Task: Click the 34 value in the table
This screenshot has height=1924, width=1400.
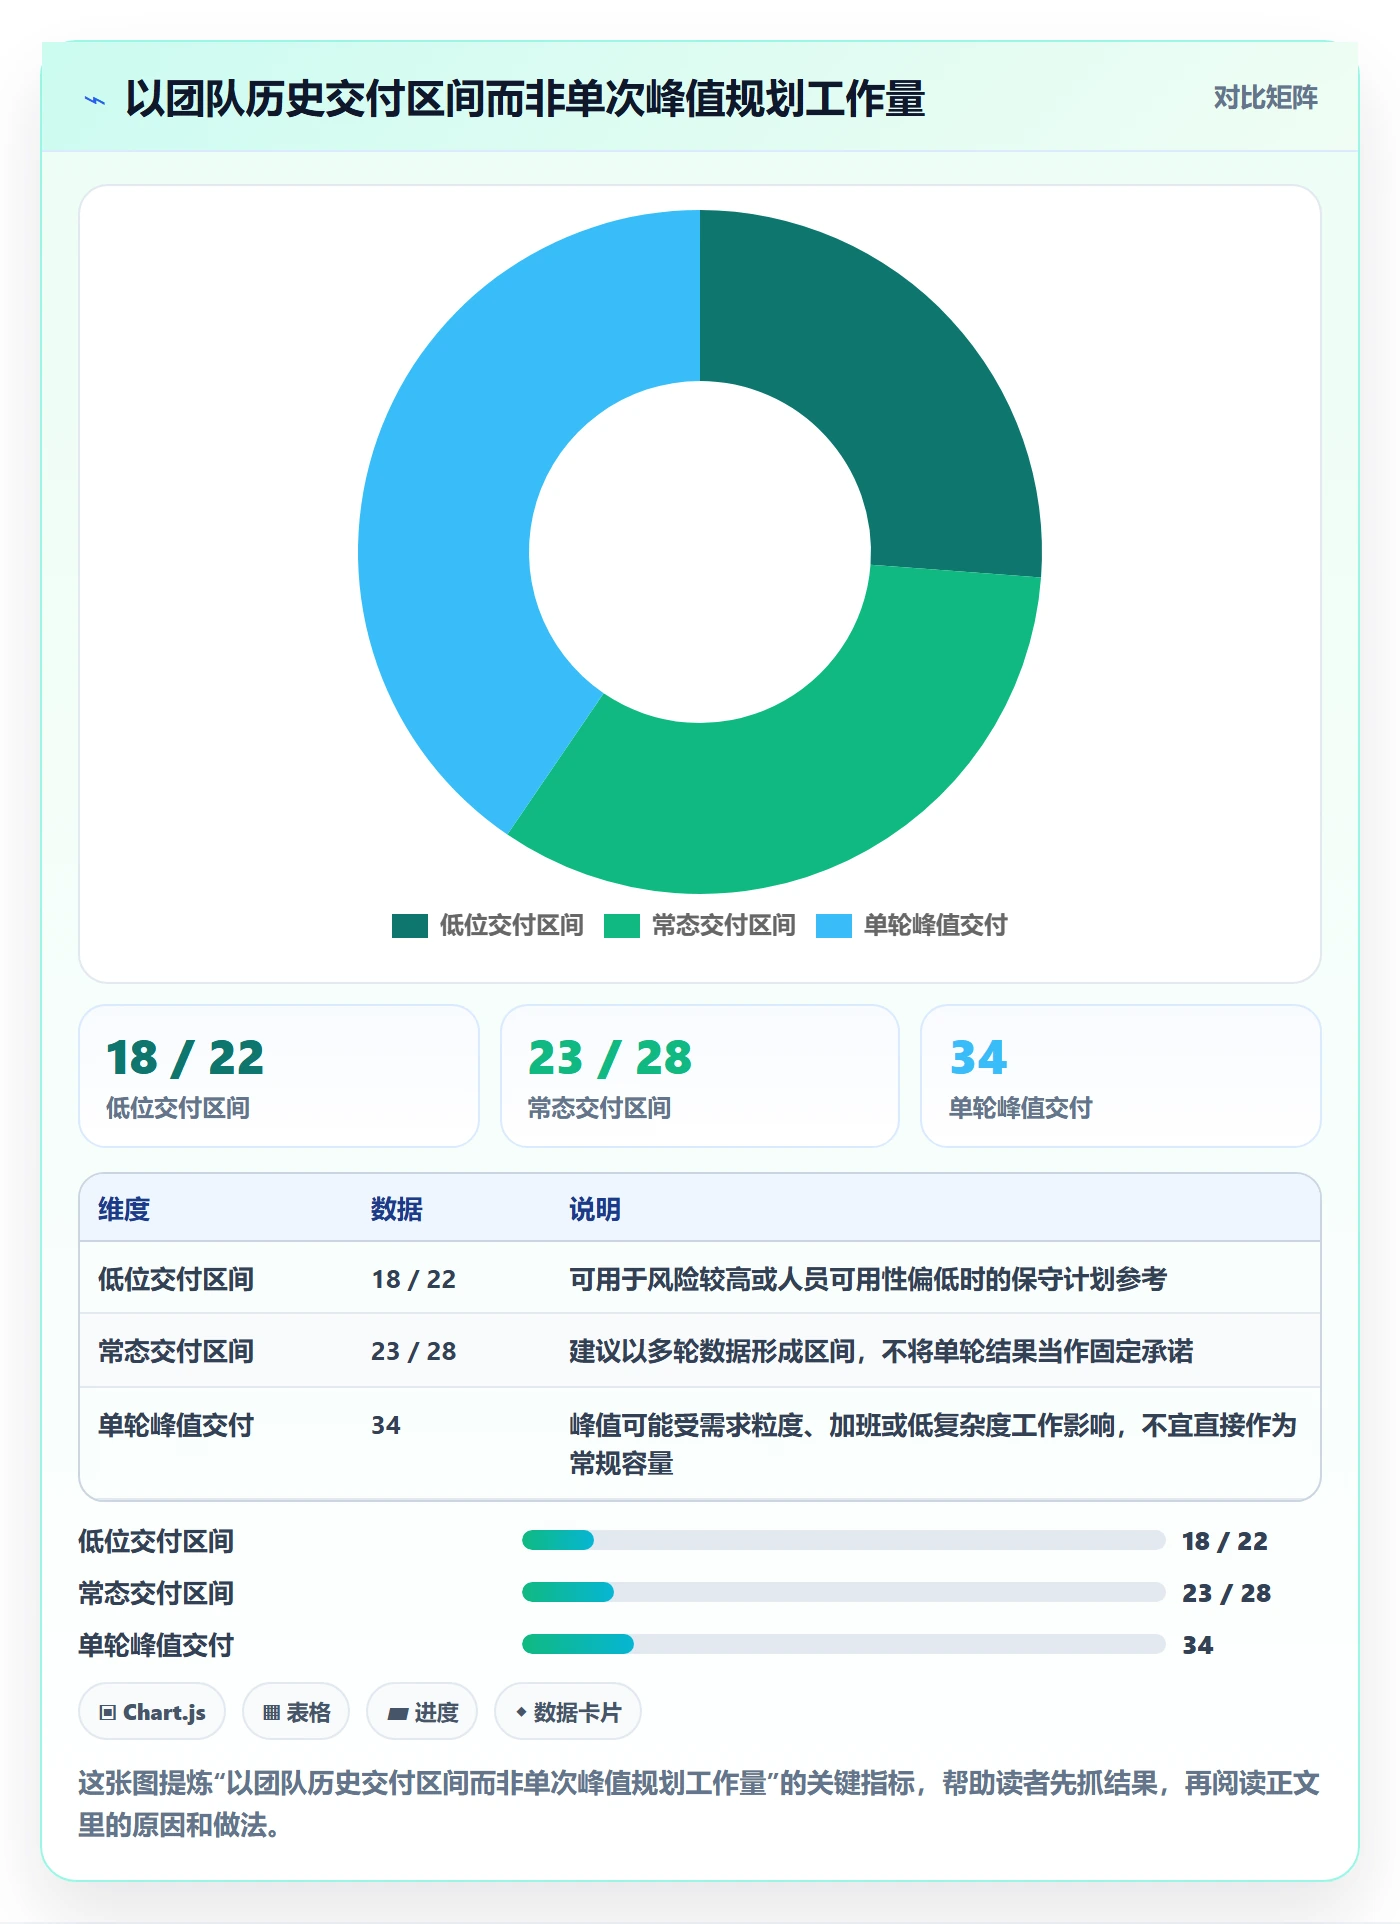Action: tap(386, 1425)
